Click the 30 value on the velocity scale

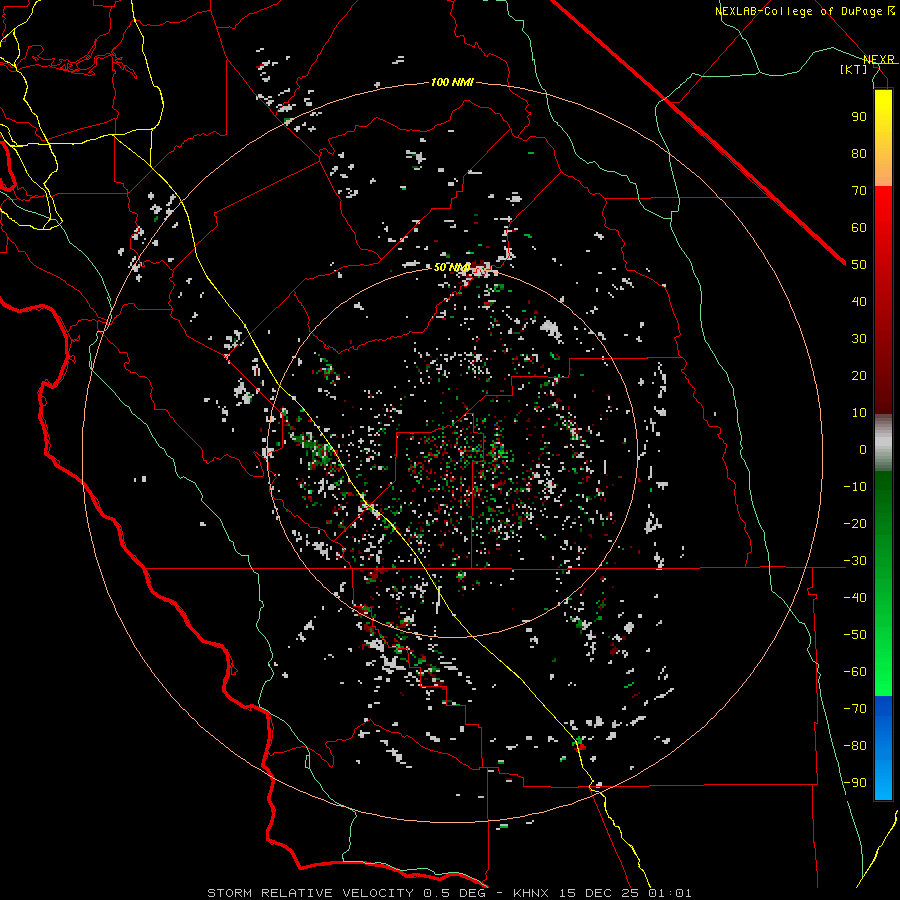point(859,339)
